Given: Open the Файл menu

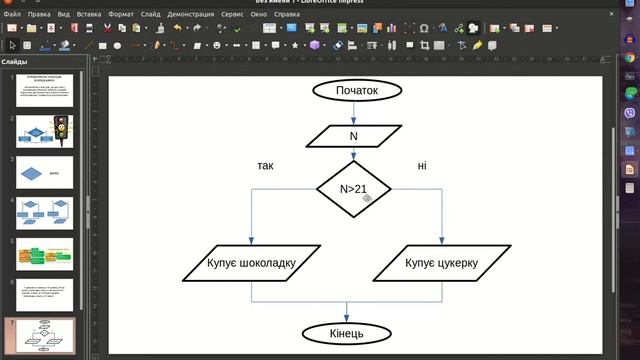Looking at the screenshot, I should (x=12, y=14).
